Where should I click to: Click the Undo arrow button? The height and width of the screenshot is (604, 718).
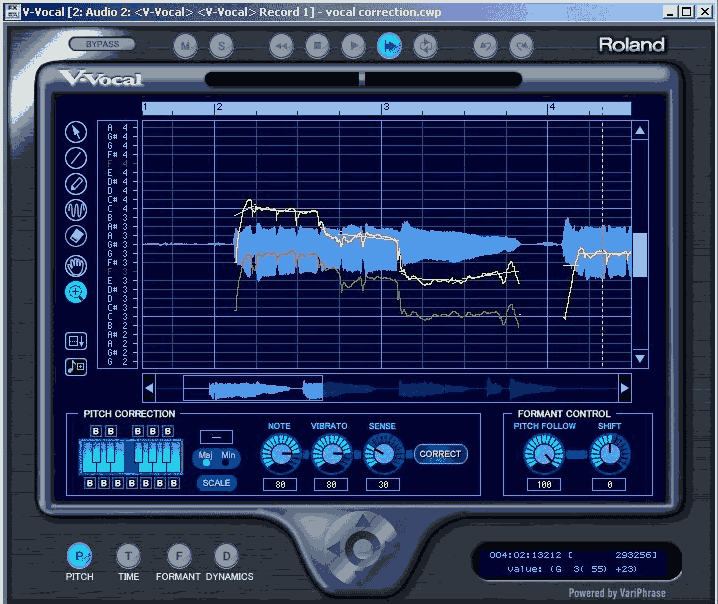tap(485, 46)
